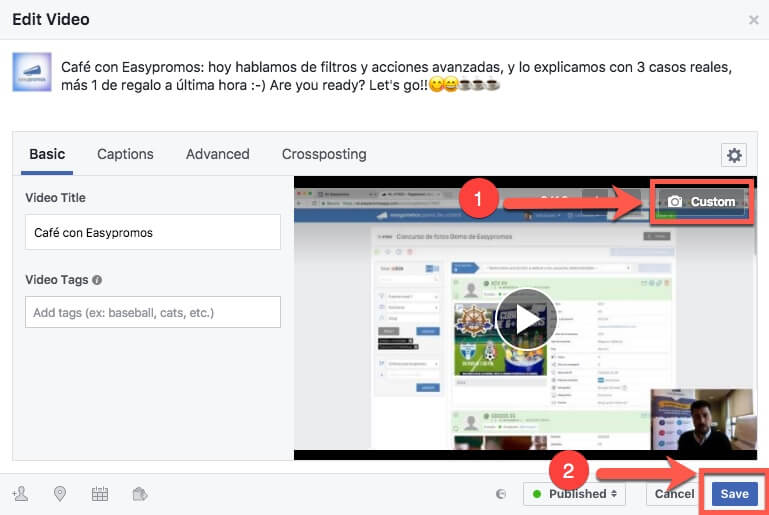Play the video preview
This screenshot has width=769, height=515.
click(526, 320)
